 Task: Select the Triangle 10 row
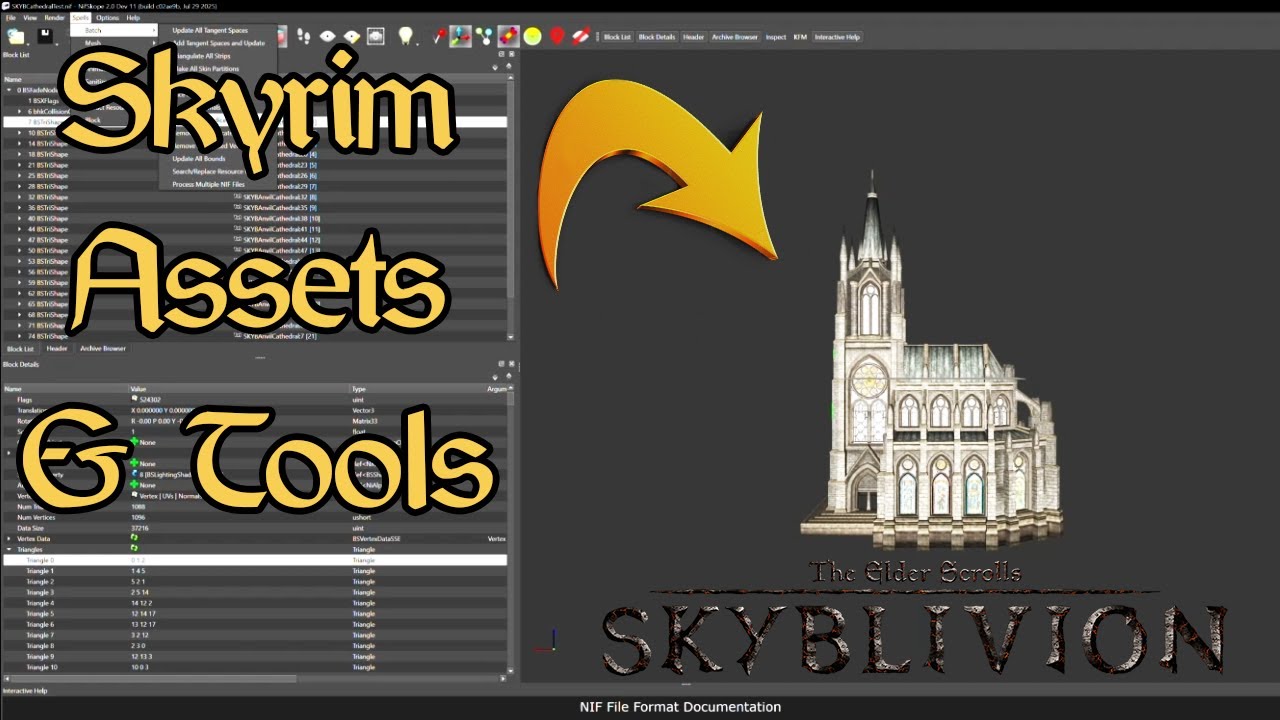point(254,667)
